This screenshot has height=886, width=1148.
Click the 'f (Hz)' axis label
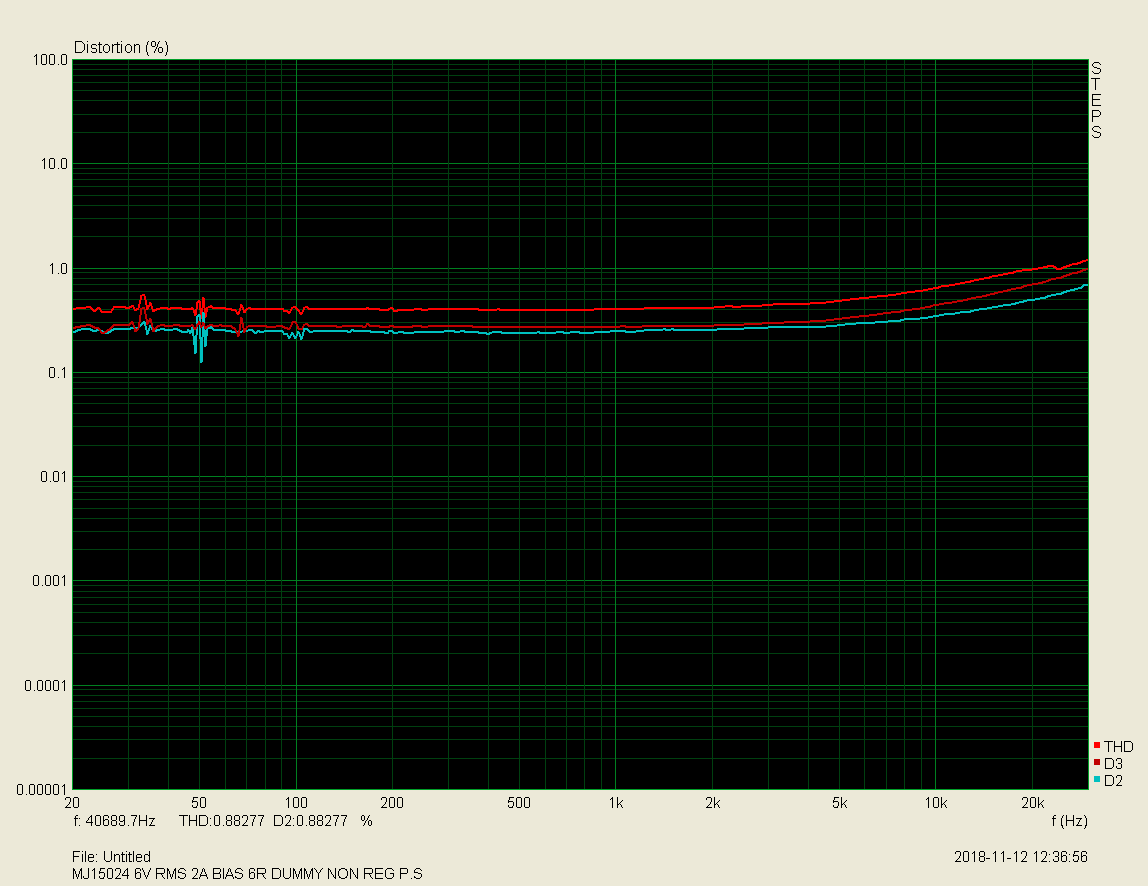[1069, 821]
